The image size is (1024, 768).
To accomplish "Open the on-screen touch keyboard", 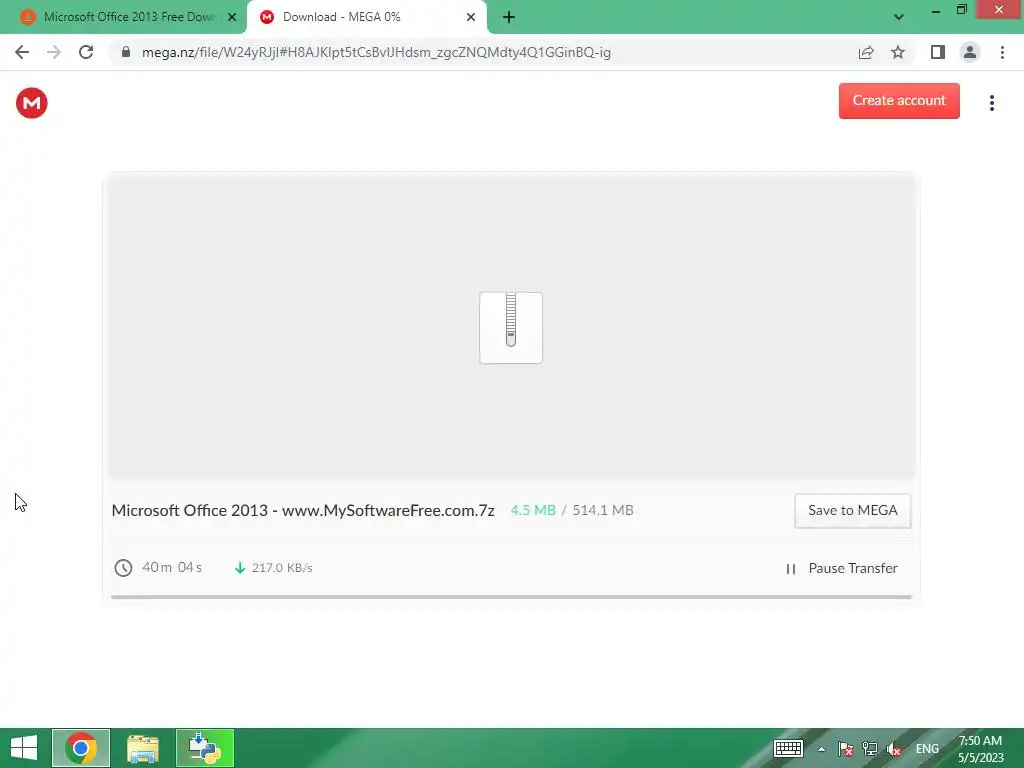I will point(788,748).
